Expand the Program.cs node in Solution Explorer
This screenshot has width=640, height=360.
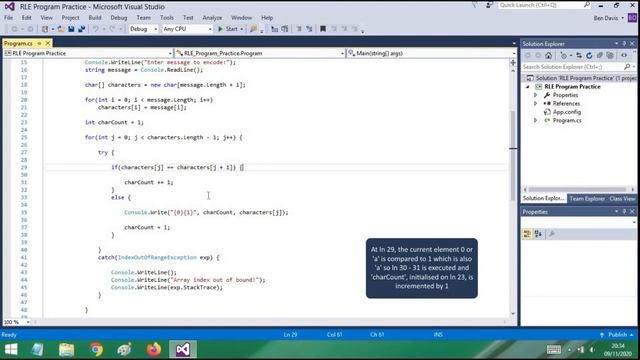(536, 120)
